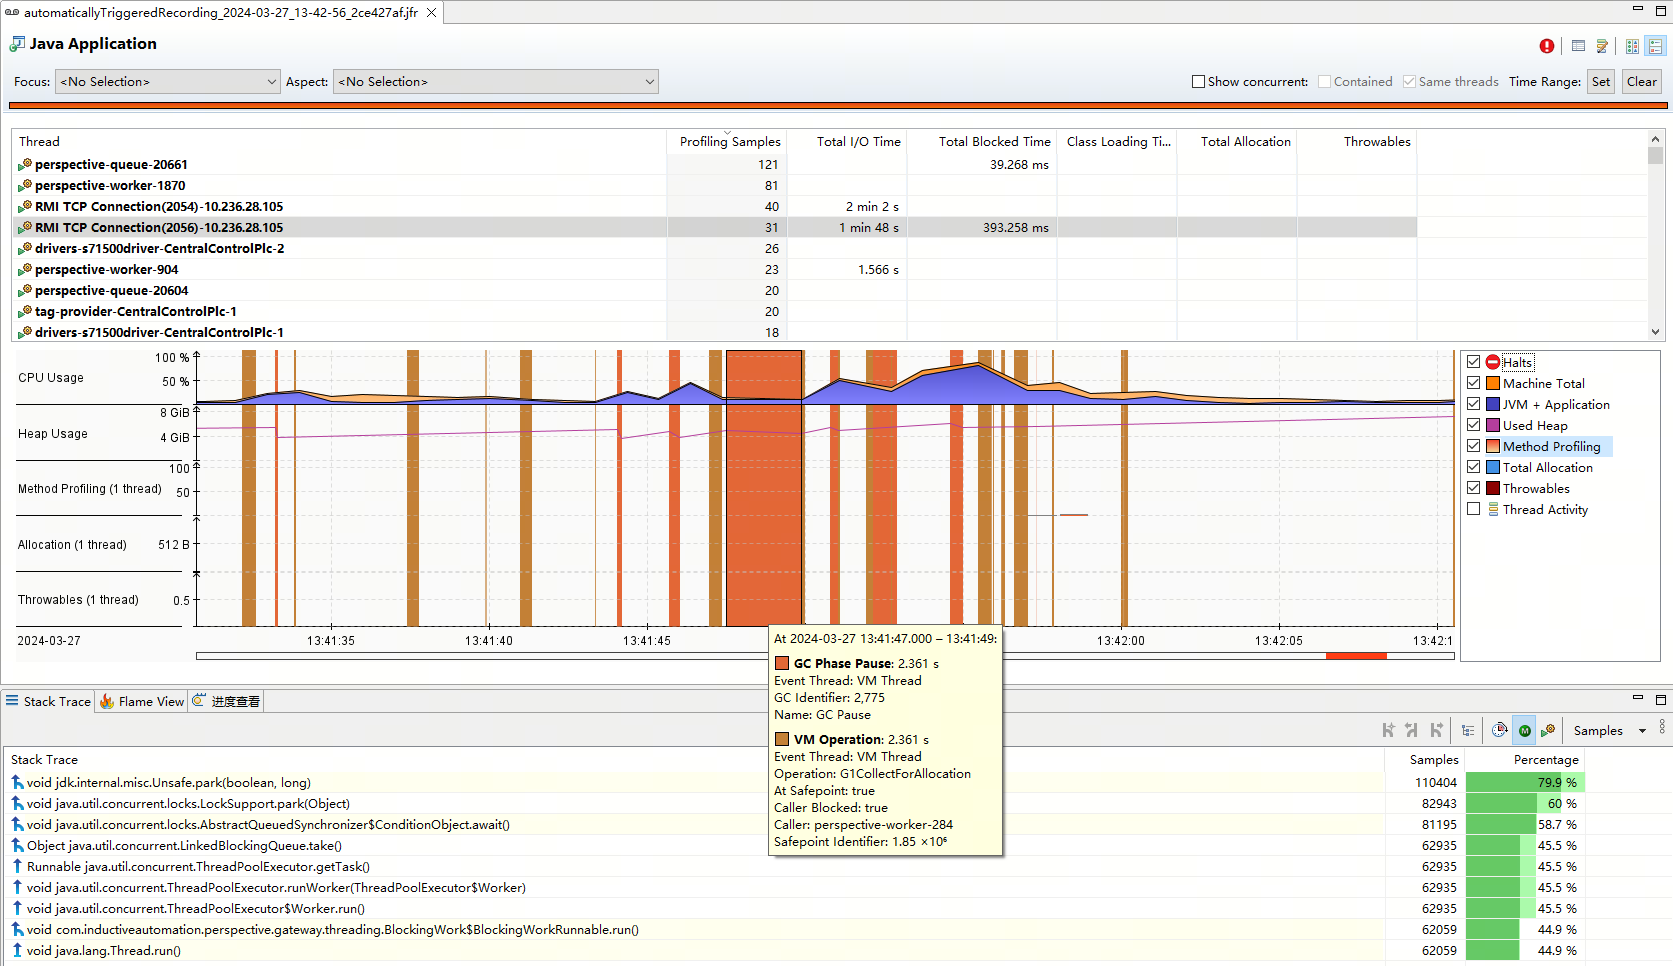Open the Aspect selection dropdown
This screenshot has width=1673, height=966.
pyautogui.click(x=496, y=82)
